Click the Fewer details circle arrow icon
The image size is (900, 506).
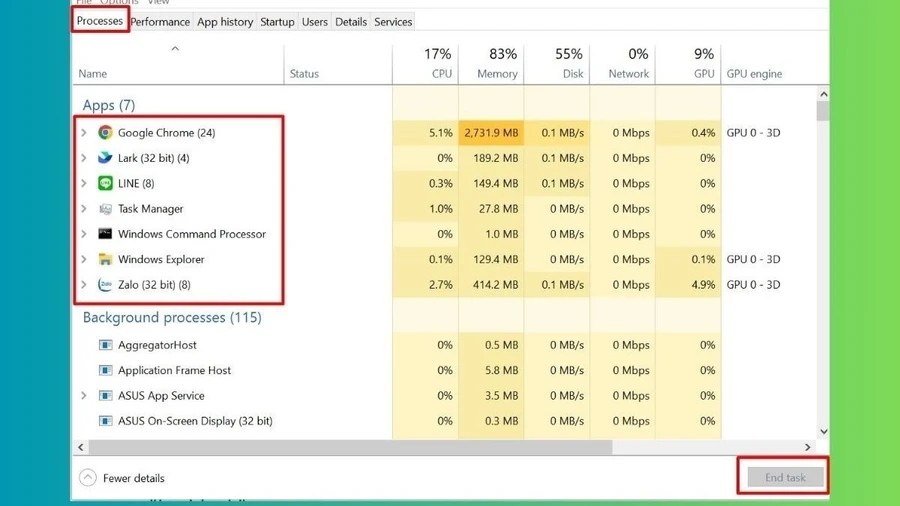(x=88, y=477)
